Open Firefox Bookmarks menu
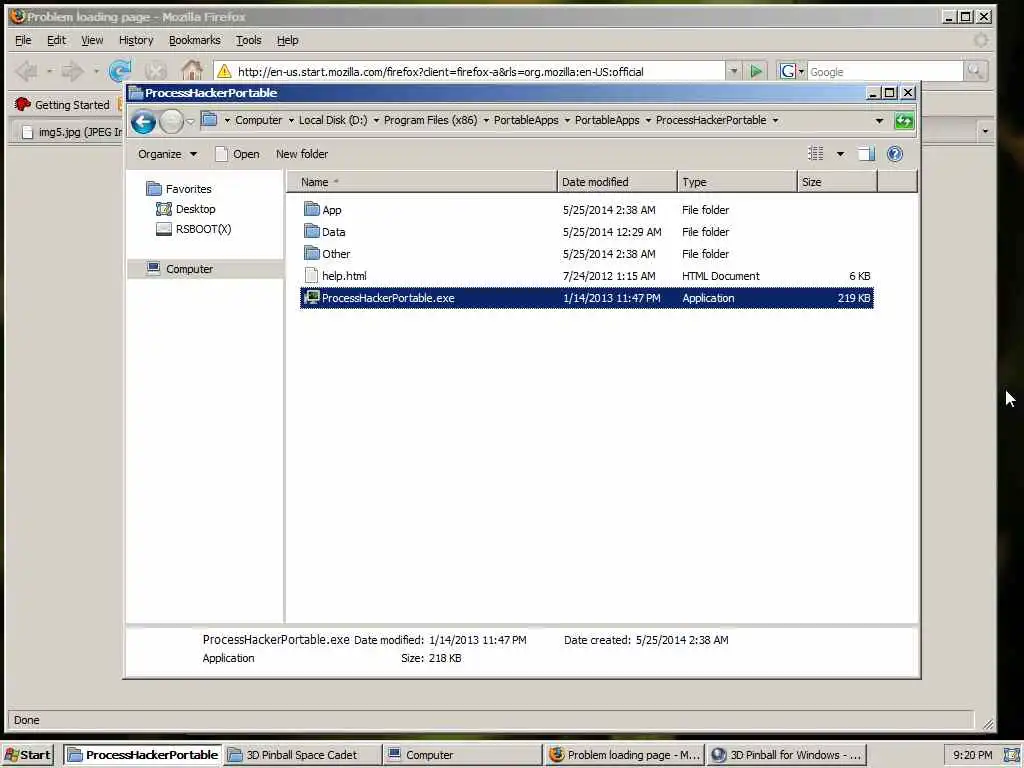Image resolution: width=1024 pixels, height=768 pixels. (195, 40)
